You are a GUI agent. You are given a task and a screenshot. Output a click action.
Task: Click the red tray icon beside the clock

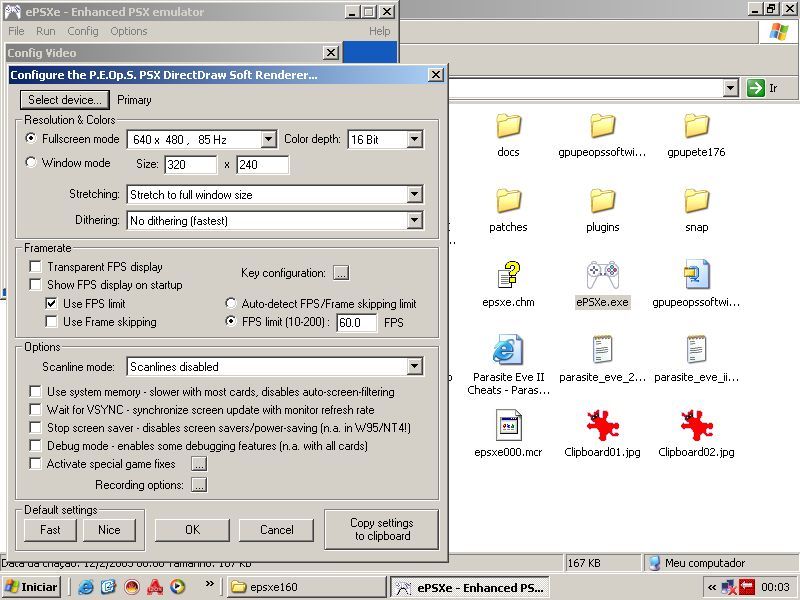(x=746, y=587)
